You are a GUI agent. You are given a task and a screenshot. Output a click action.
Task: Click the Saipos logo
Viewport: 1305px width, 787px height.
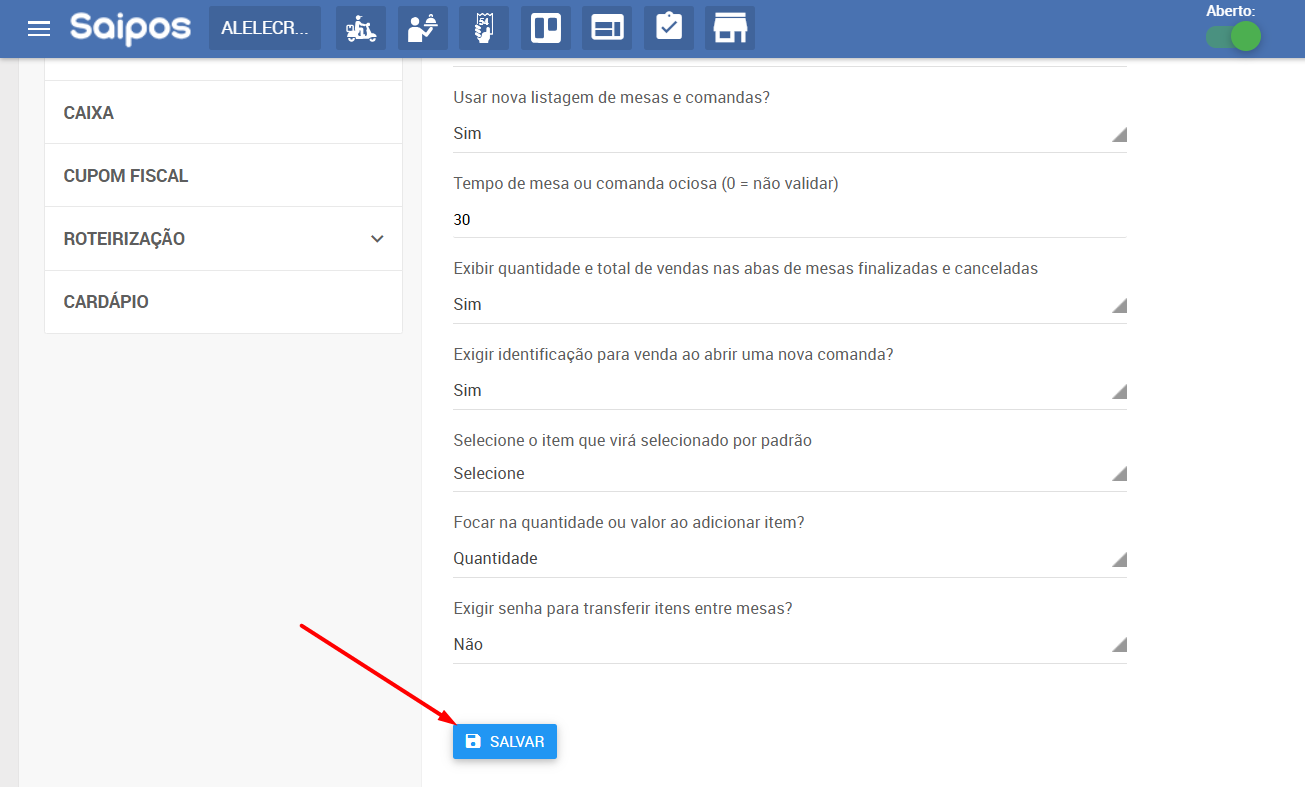pos(130,28)
